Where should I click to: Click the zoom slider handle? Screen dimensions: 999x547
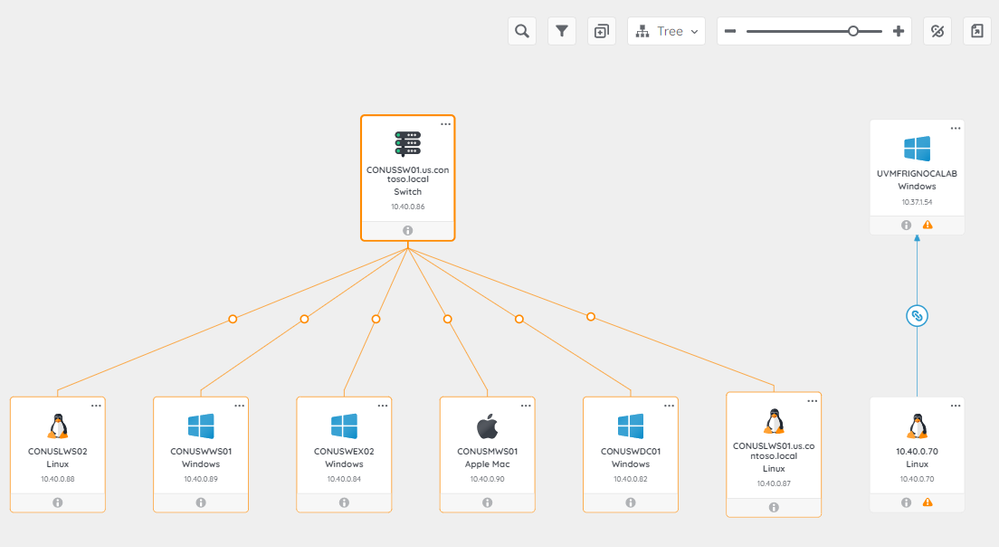(x=853, y=31)
